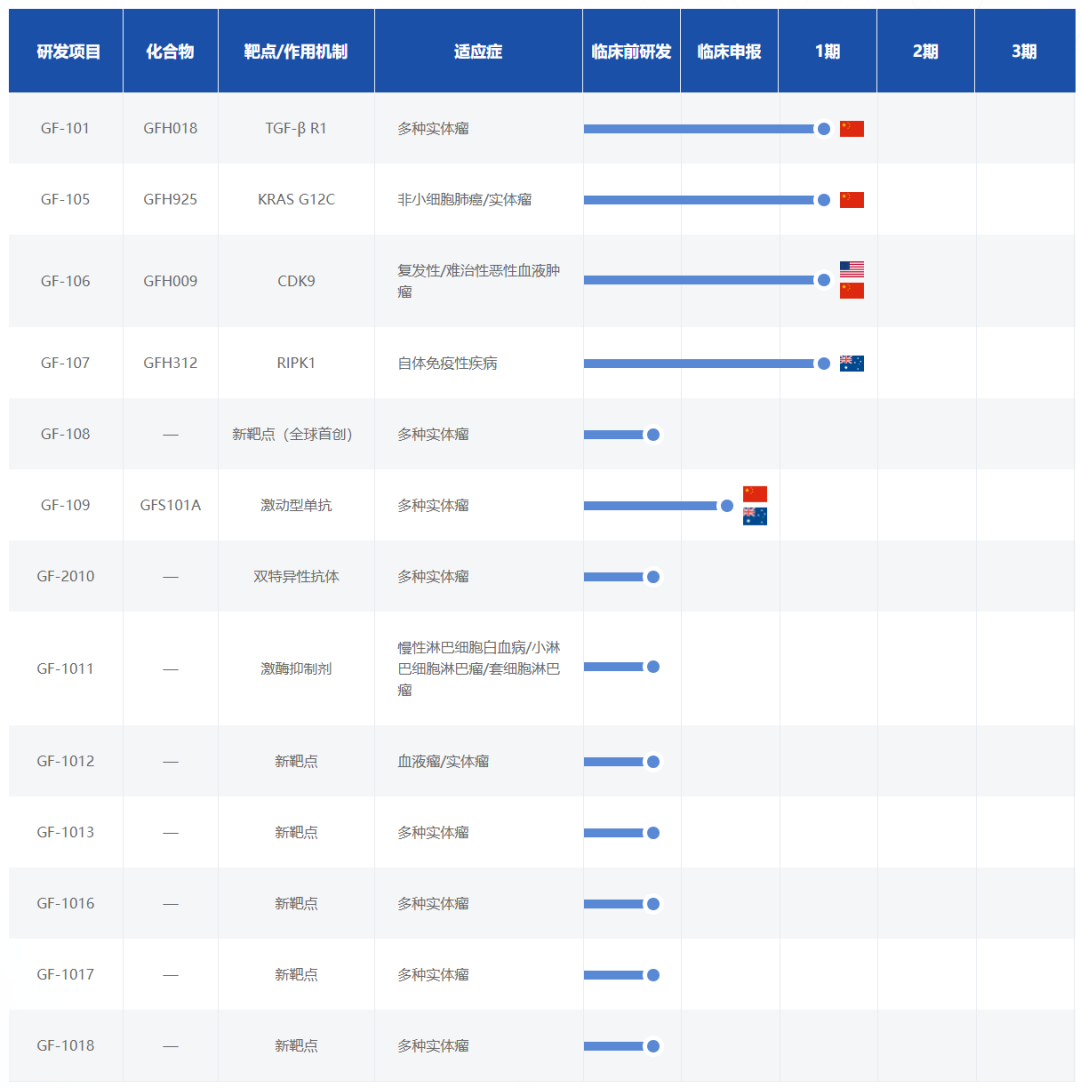The width and height of the screenshot is (1080, 1088).
Task: Select the GF-109 project cell
Action: point(65,505)
